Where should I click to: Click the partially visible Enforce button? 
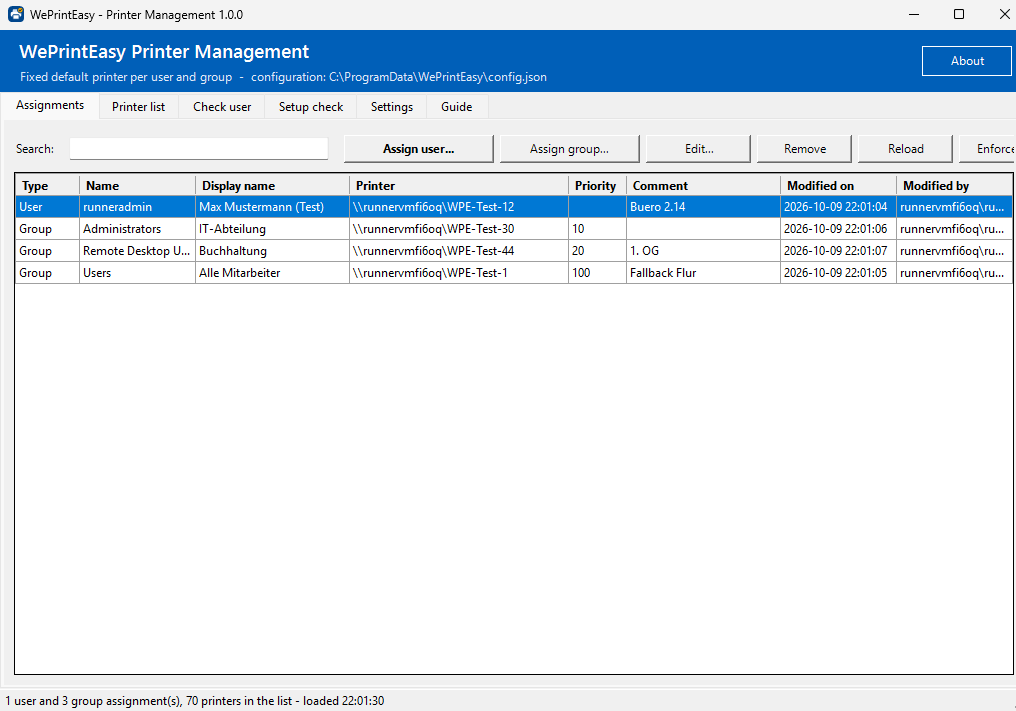(987, 149)
